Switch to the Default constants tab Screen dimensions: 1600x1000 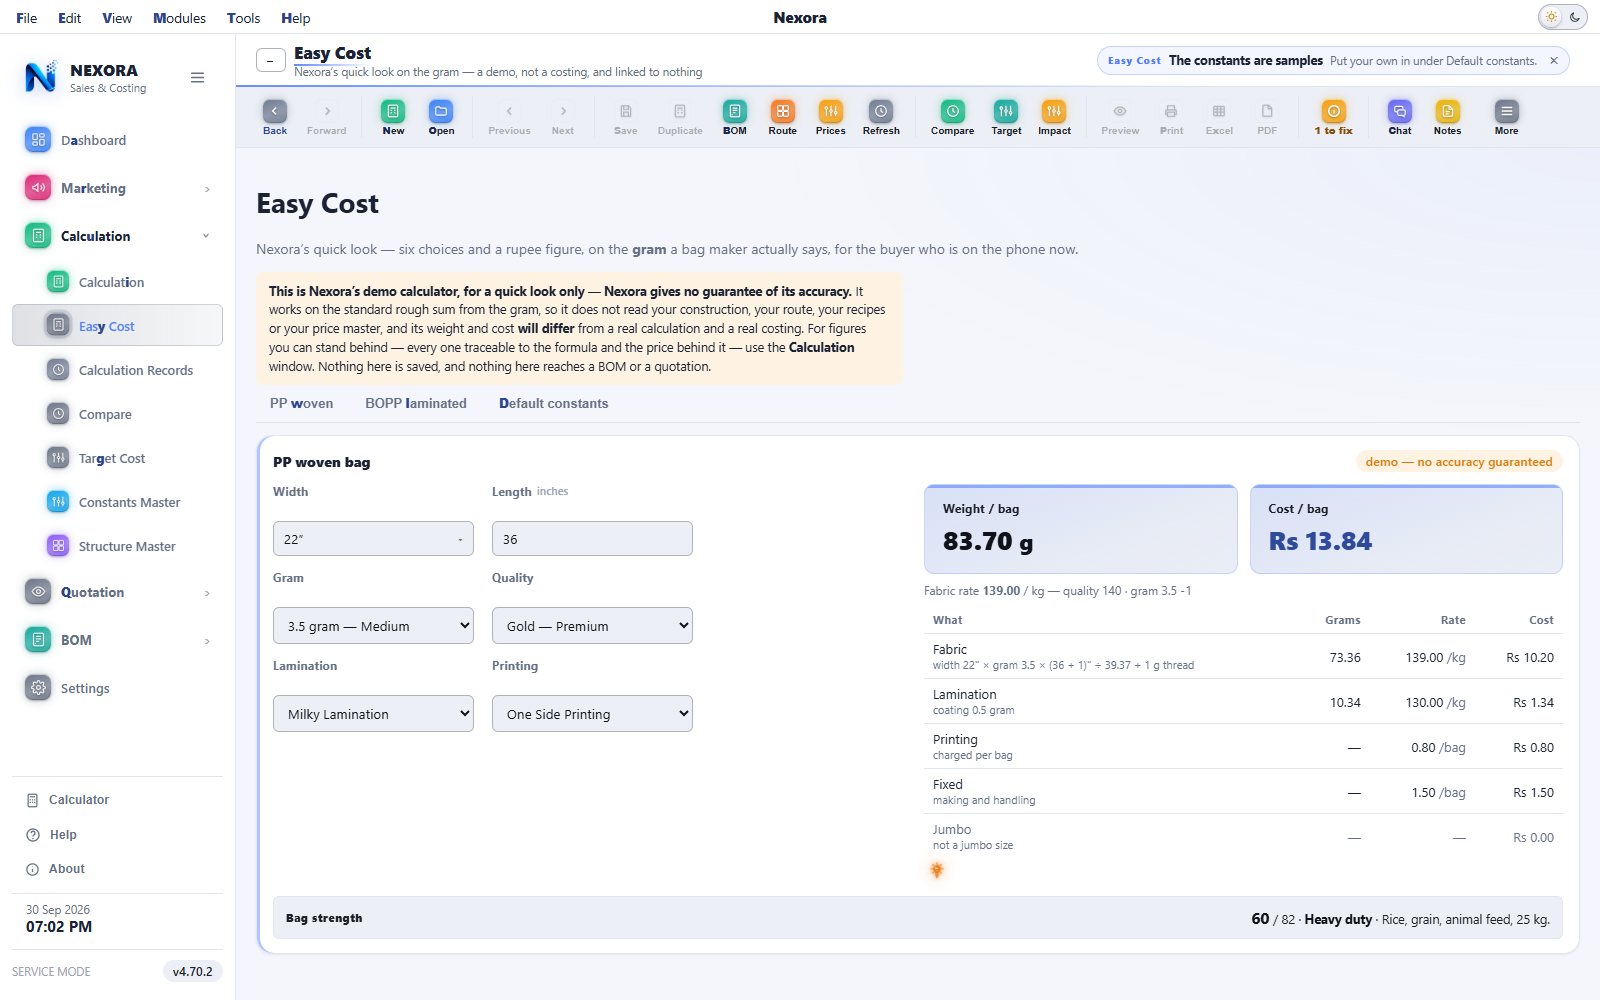coord(553,403)
